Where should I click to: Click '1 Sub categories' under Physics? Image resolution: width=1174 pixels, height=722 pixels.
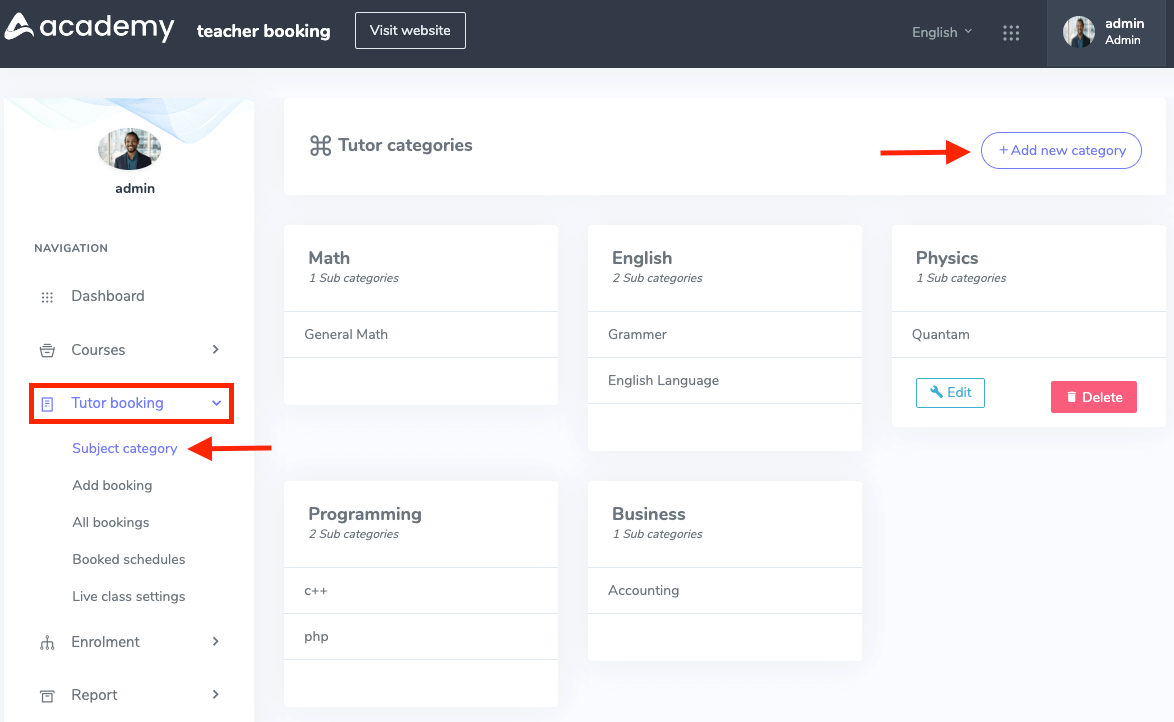click(961, 278)
